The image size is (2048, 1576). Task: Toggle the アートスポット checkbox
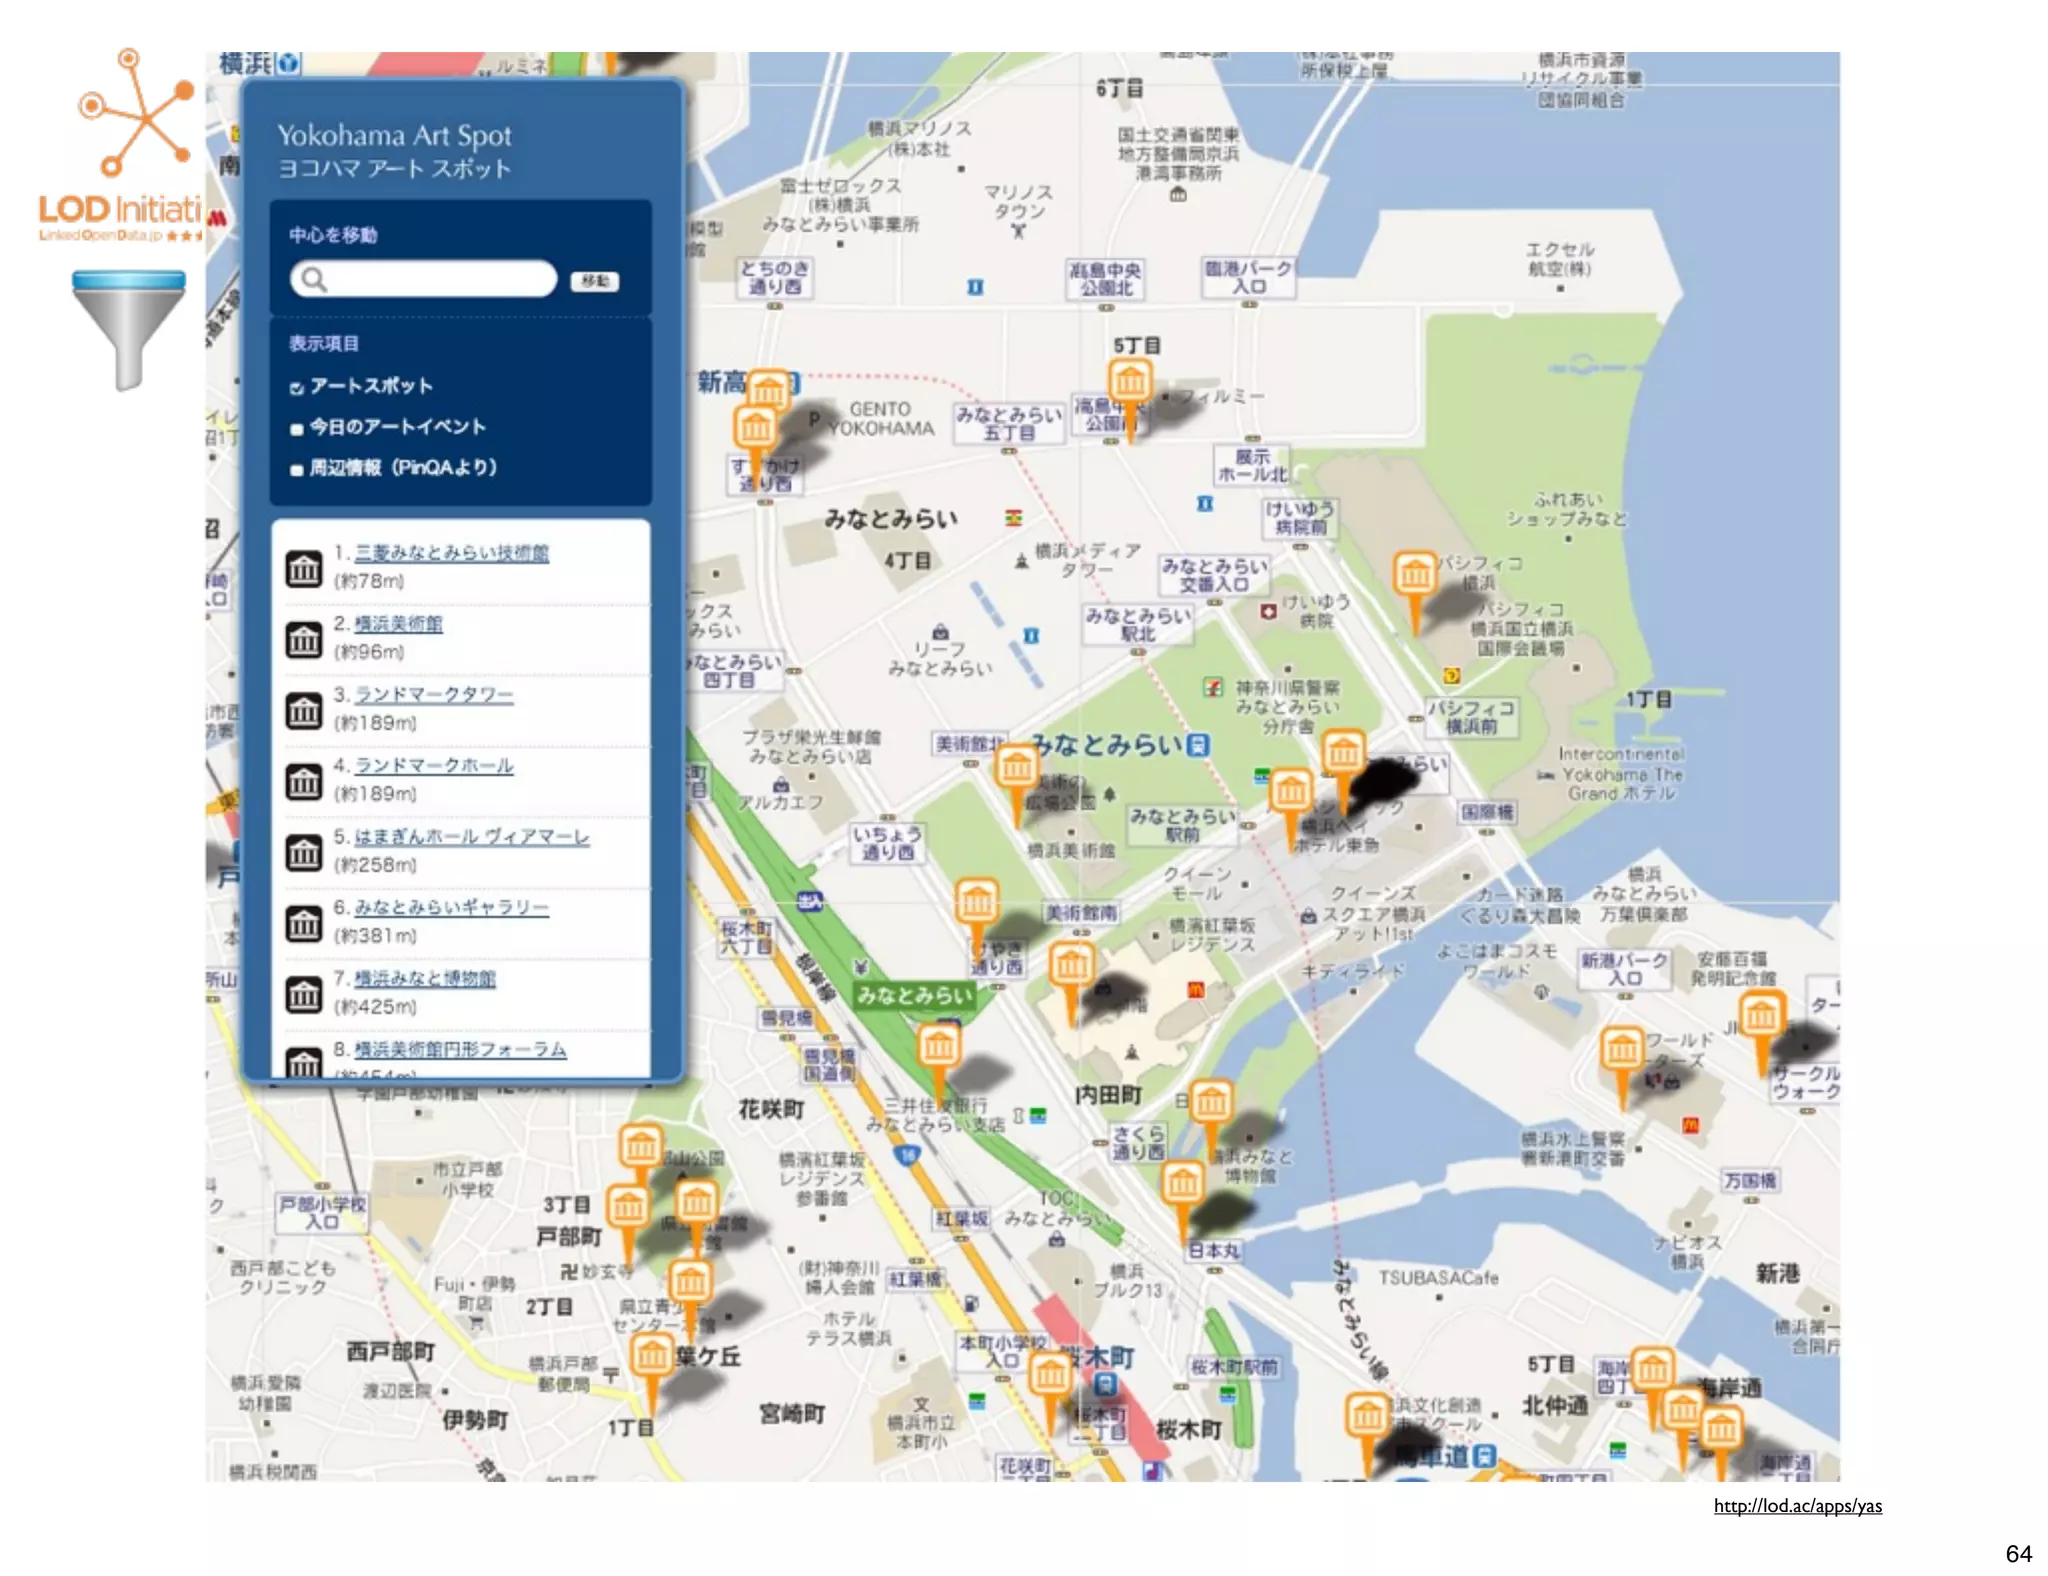click(296, 388)
